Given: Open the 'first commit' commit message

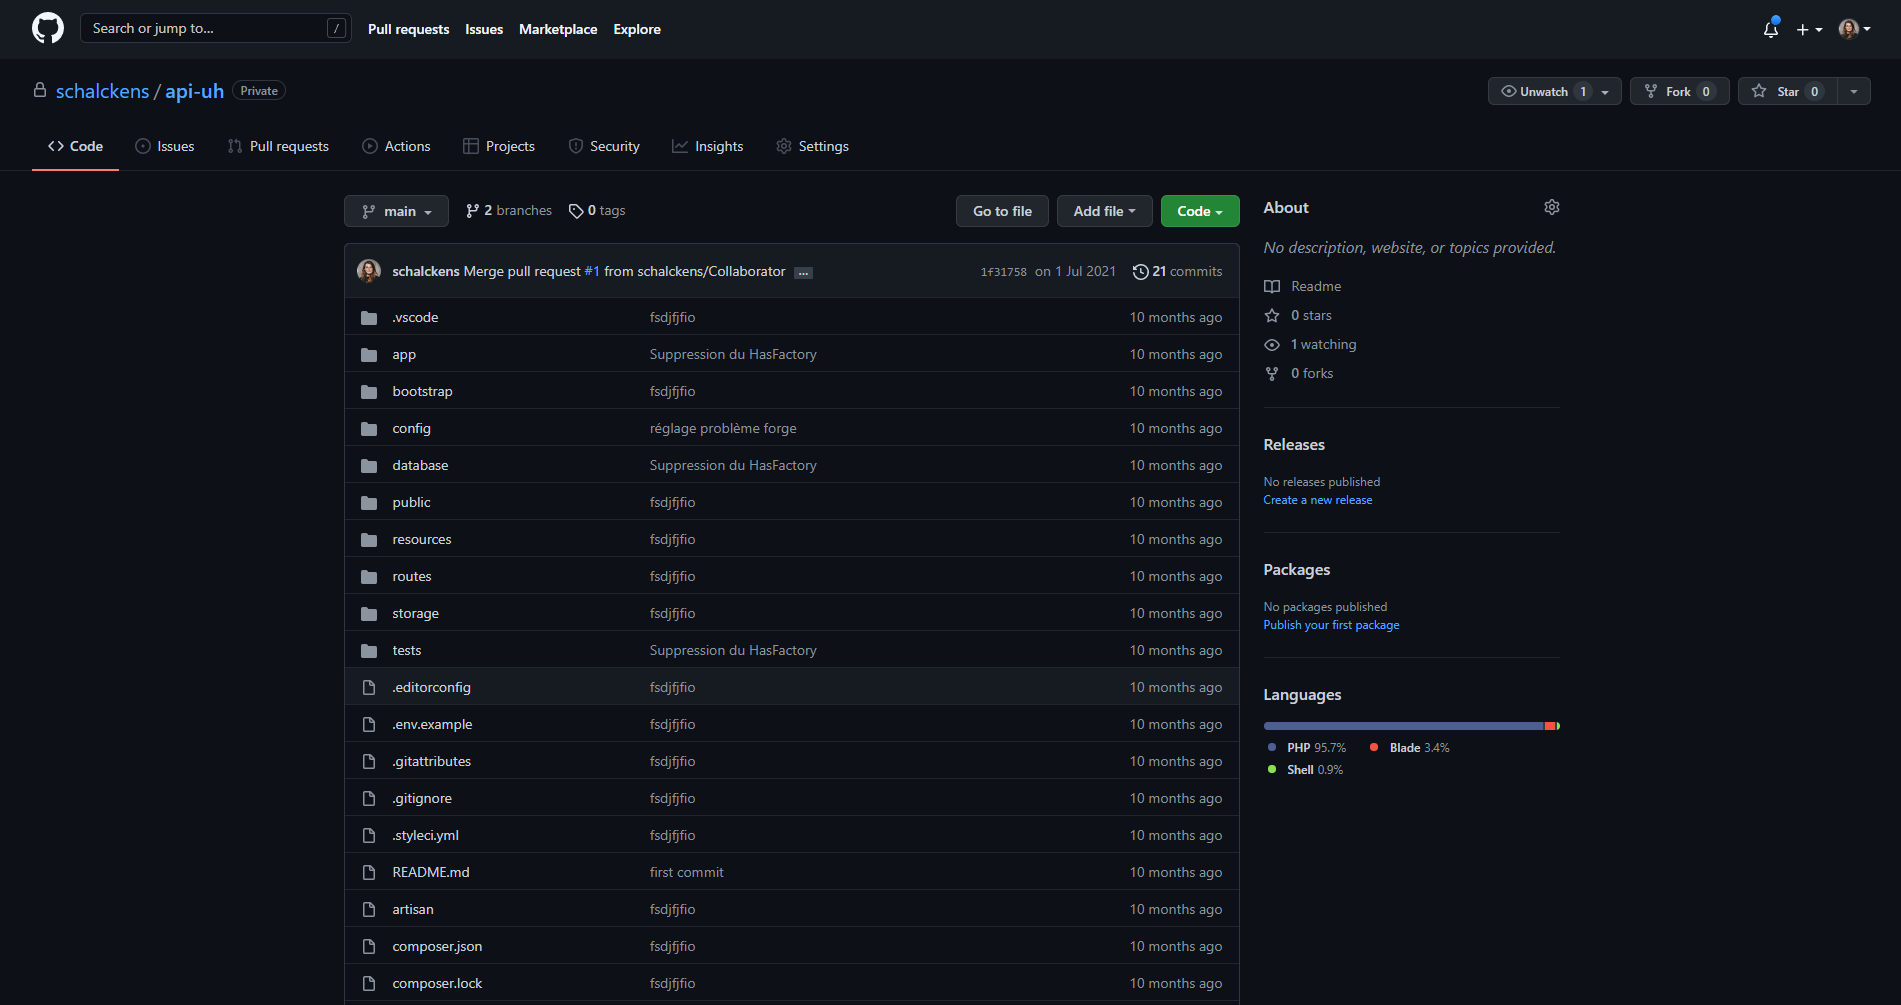Looking at the screenshot, I should click(x=686, y=872).
